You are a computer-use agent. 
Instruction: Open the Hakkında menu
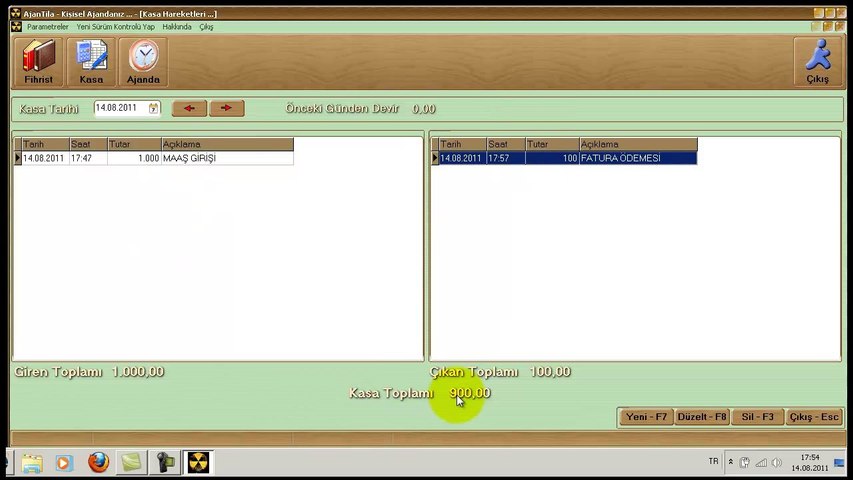(x=177, y=27)
